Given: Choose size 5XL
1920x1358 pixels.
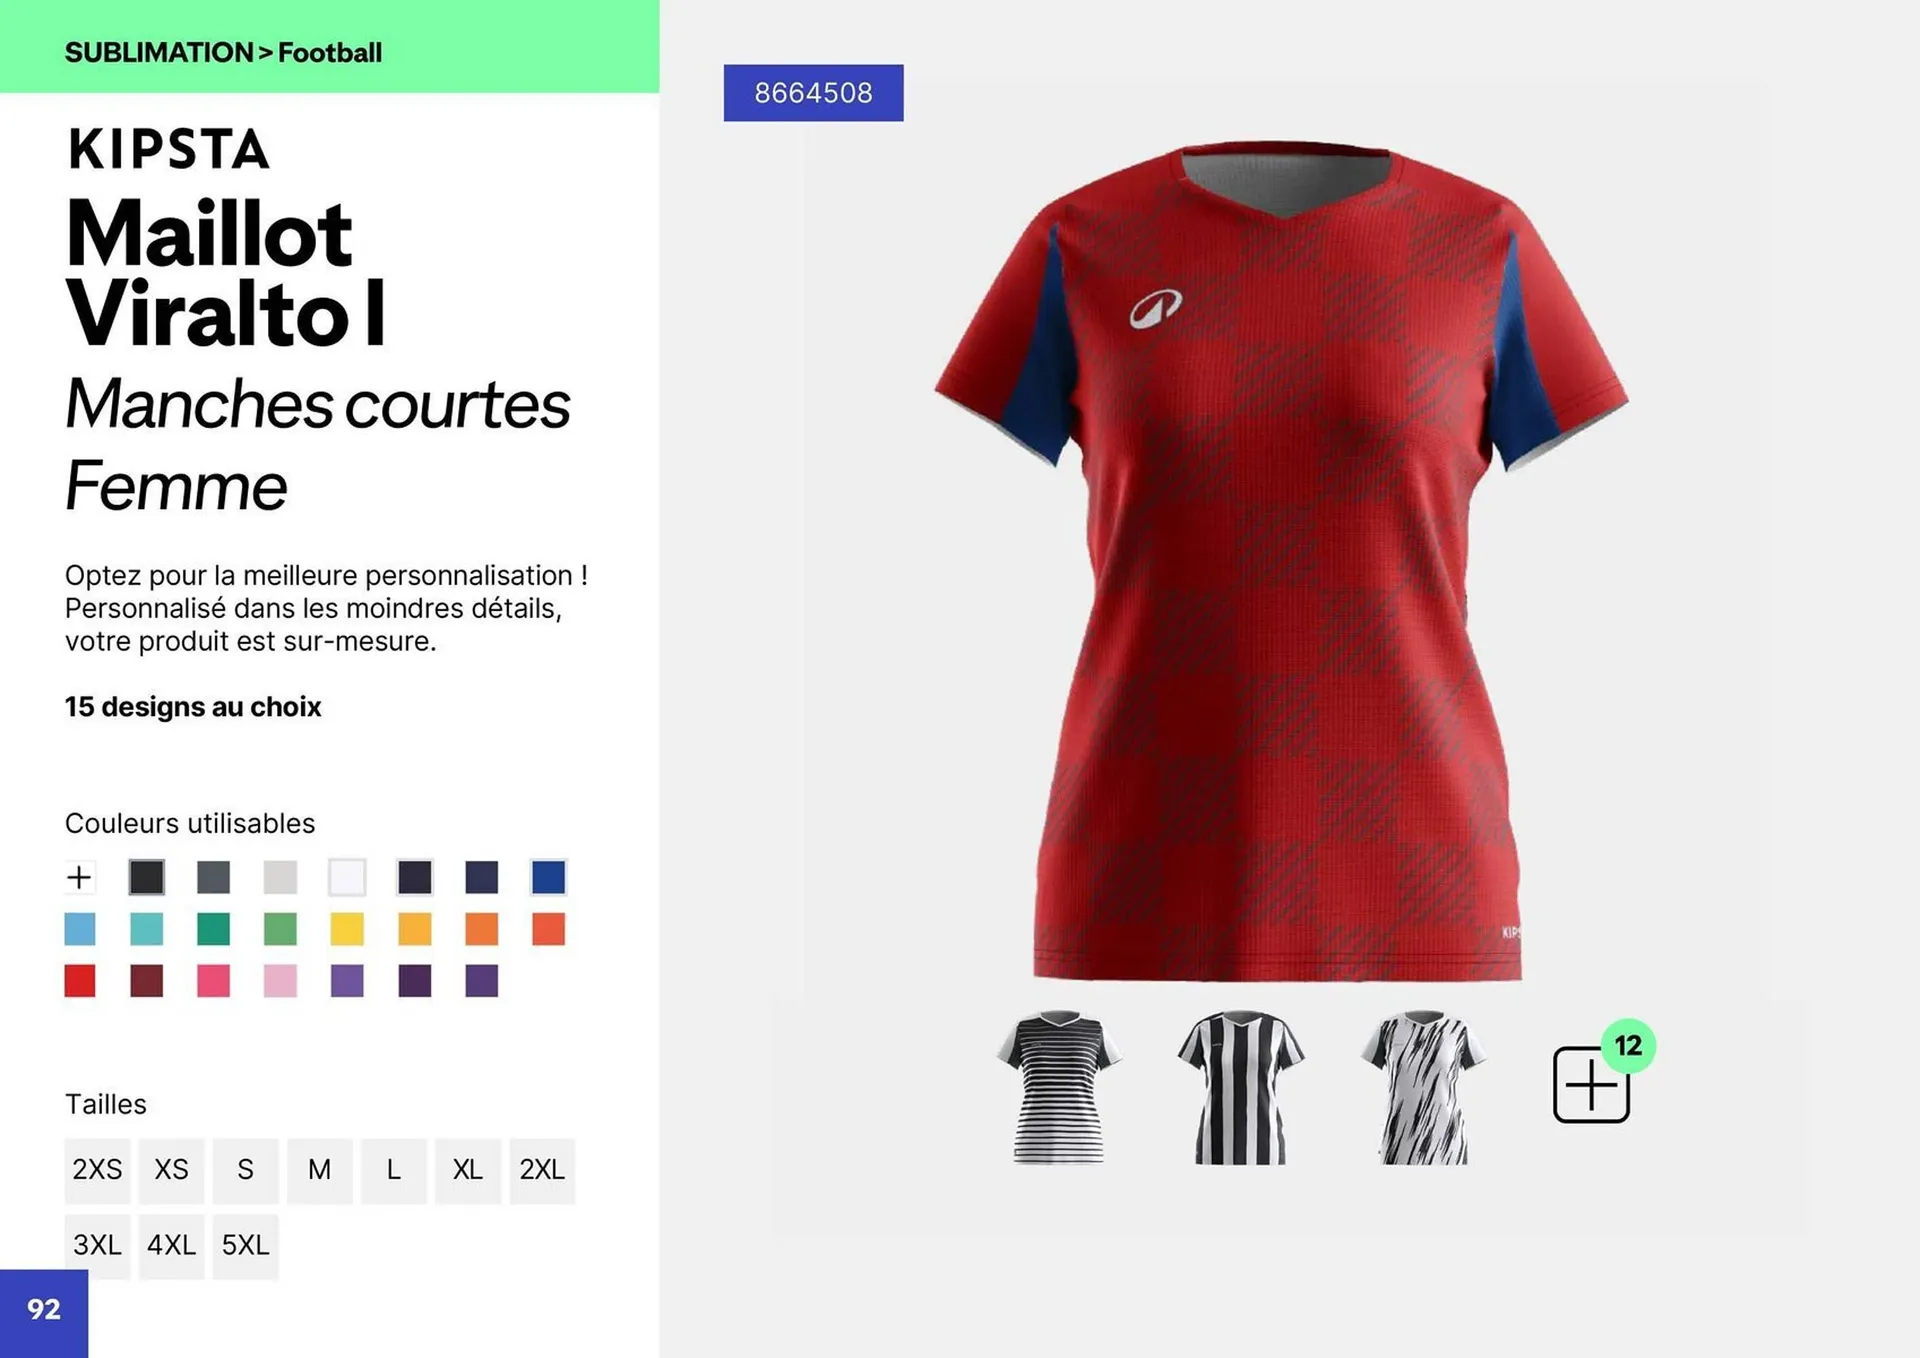Looking at the screenshot, I should (245, 1246).
